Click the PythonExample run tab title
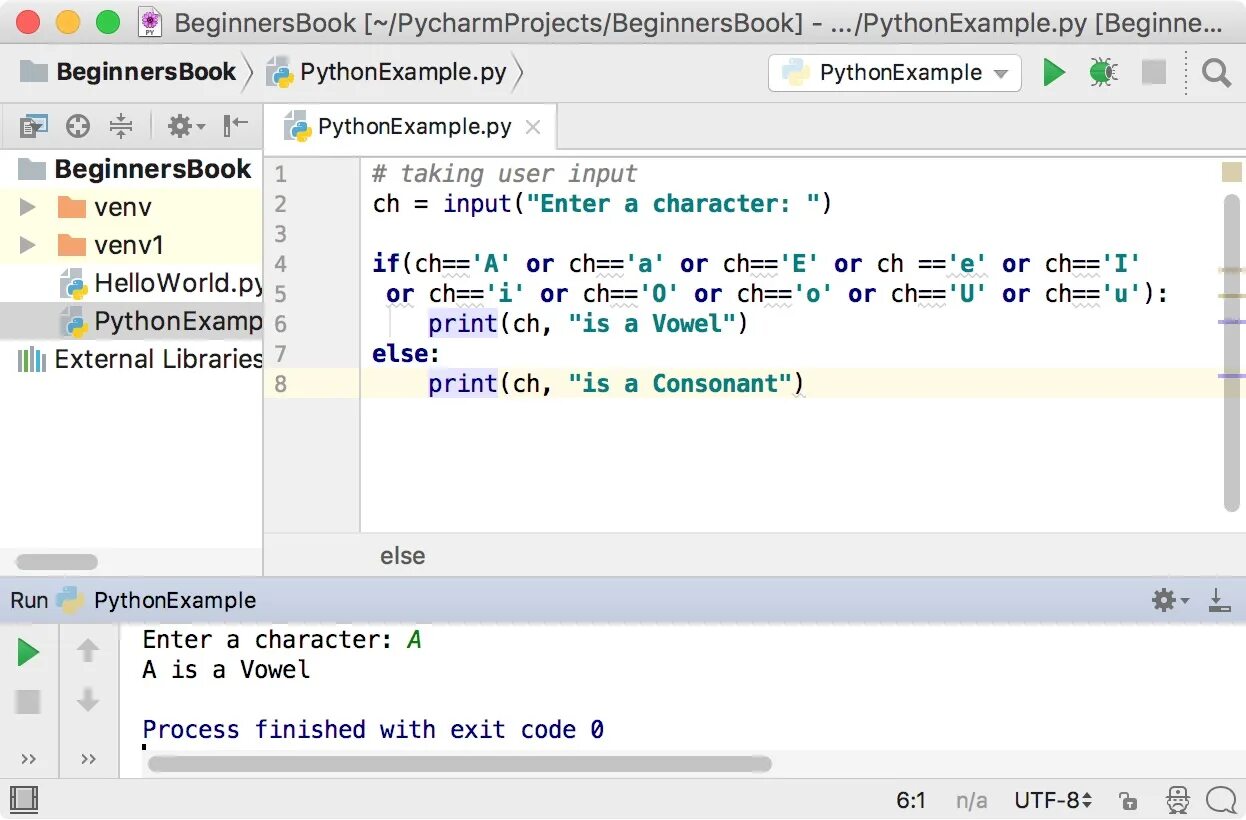1246x820 pixels. tap(175, 600)
